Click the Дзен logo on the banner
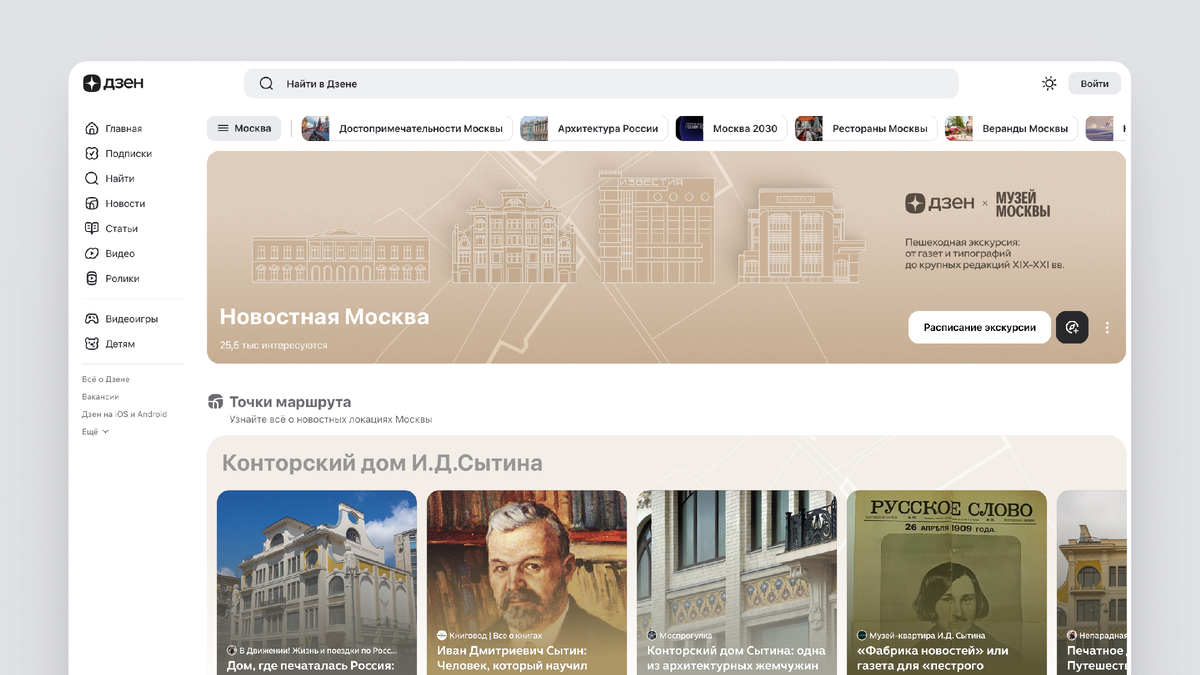The height and width of the screenshot is (675, 1200). click(x=940, y=203)
